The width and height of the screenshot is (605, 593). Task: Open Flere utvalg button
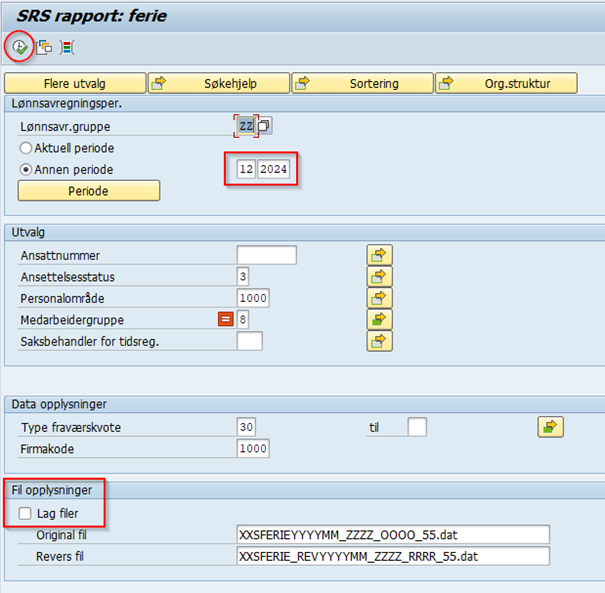75,83
